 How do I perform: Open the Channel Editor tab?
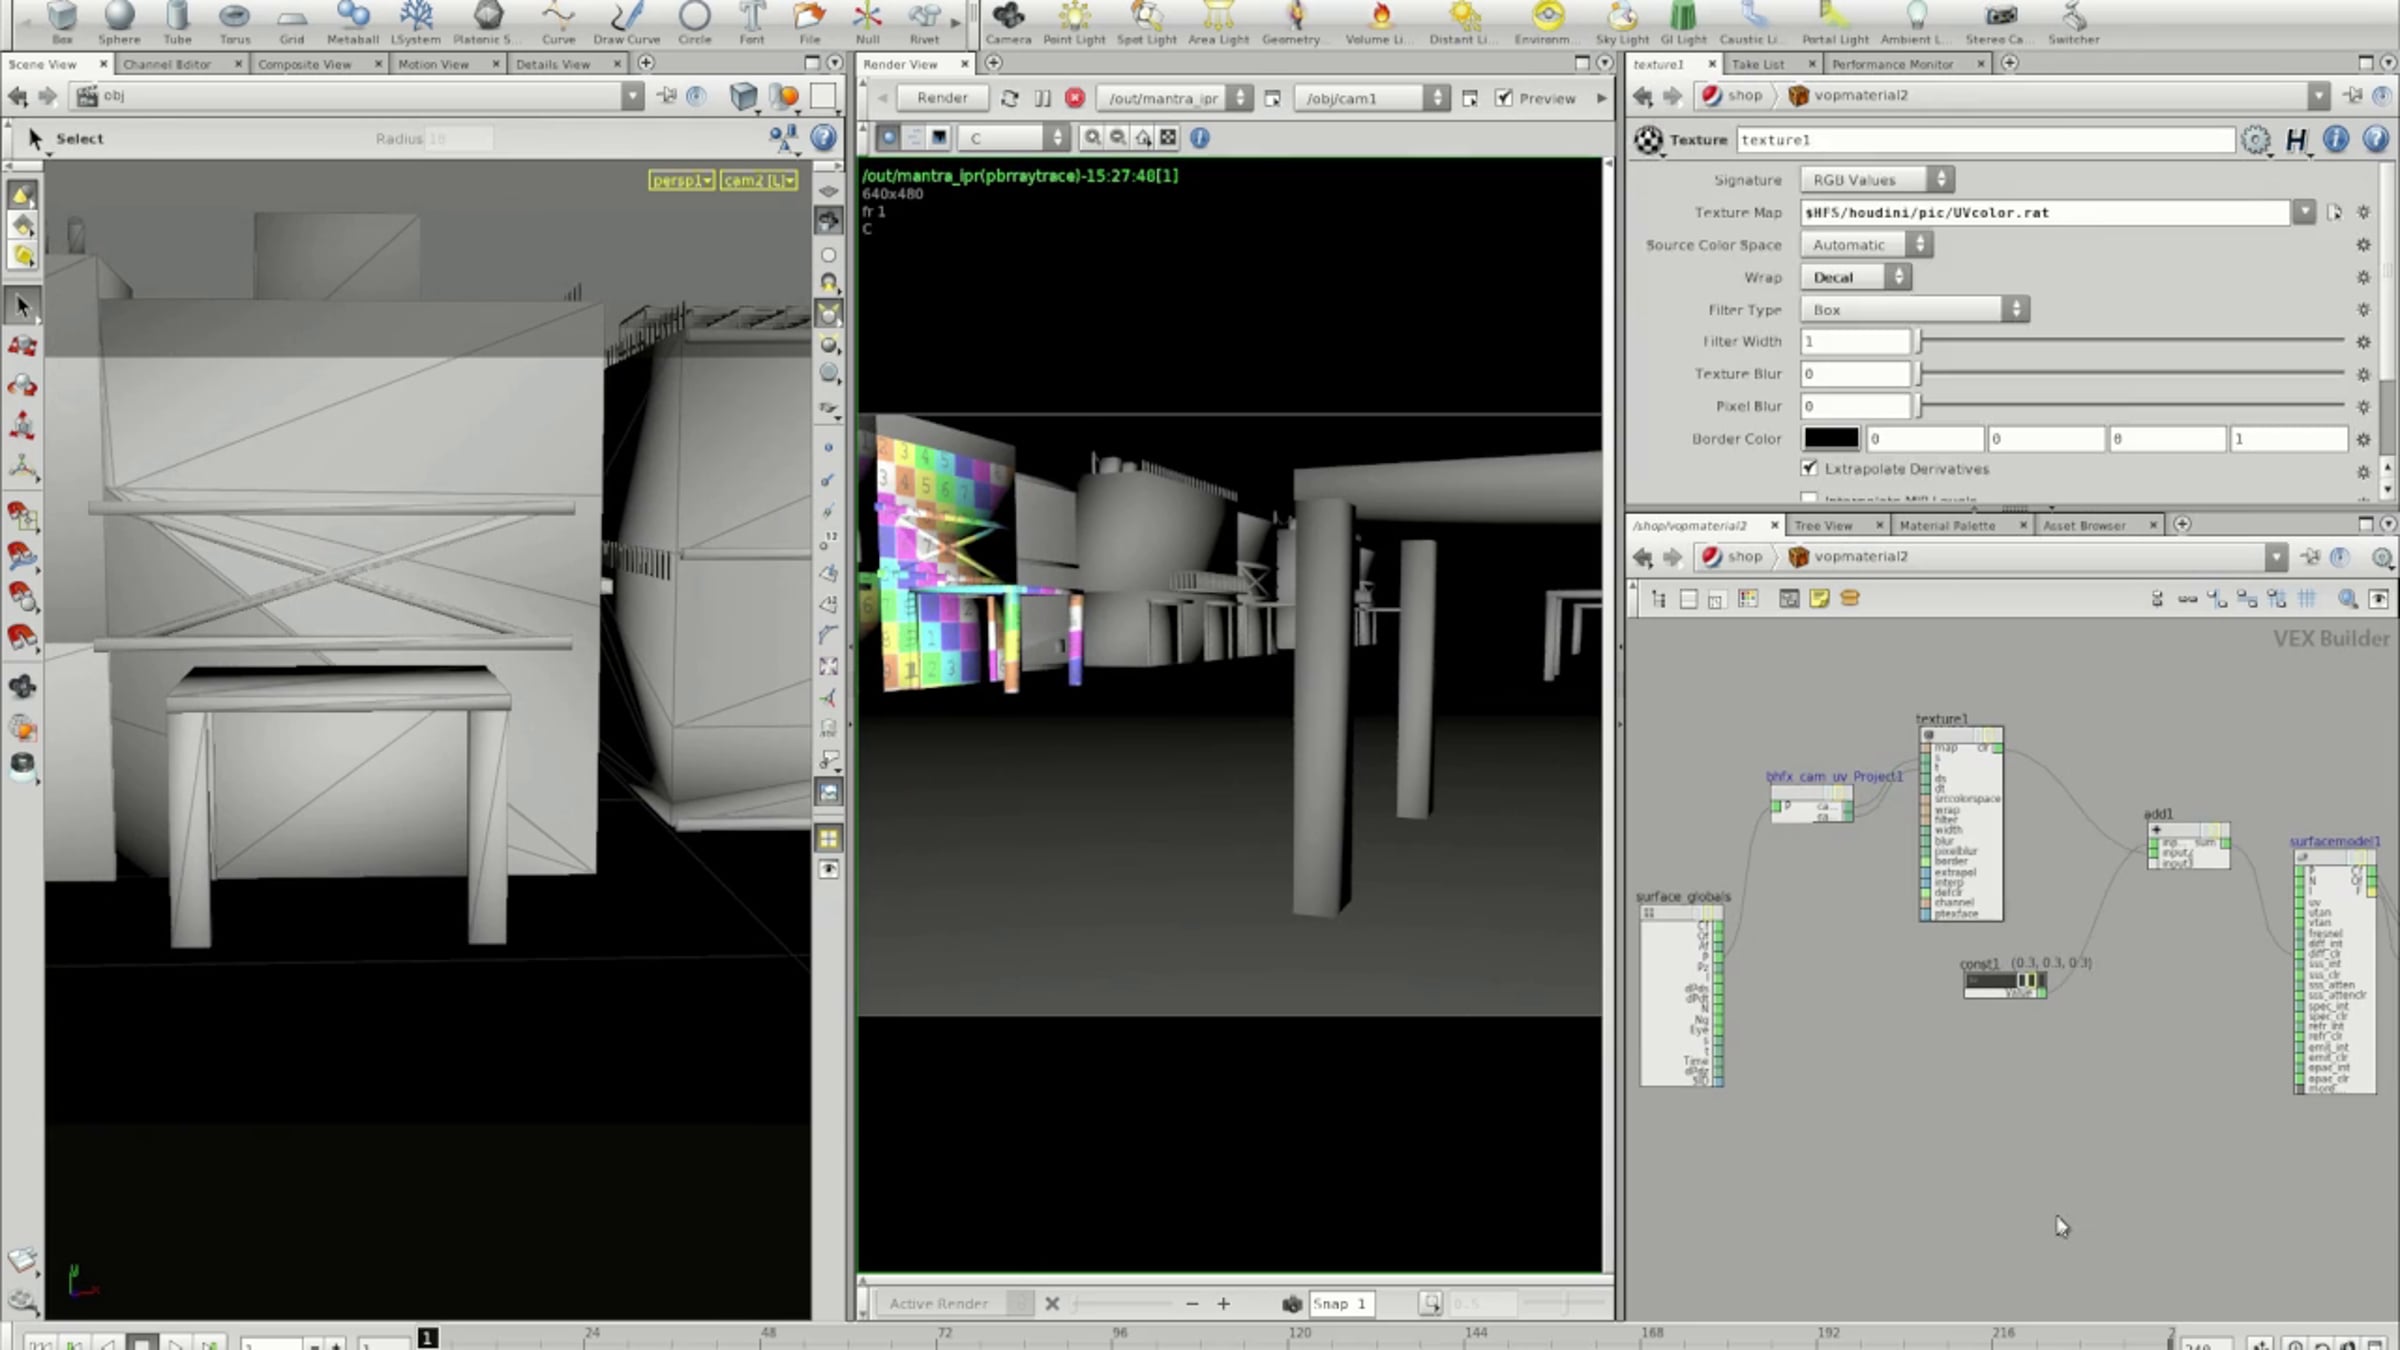click(x=167, y=64)
